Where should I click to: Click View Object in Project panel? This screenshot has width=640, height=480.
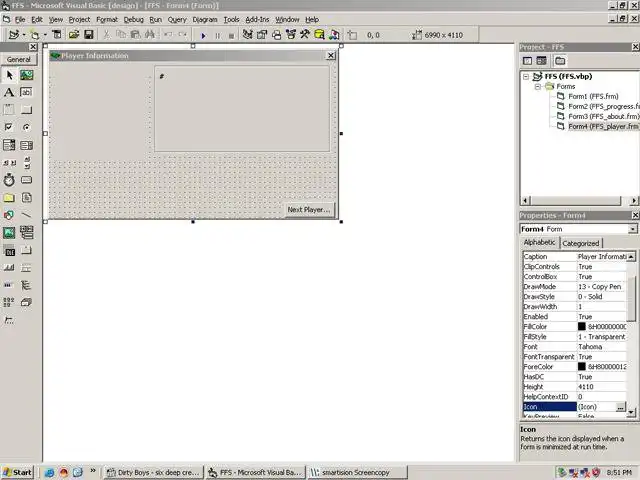(x=542, y=61)
